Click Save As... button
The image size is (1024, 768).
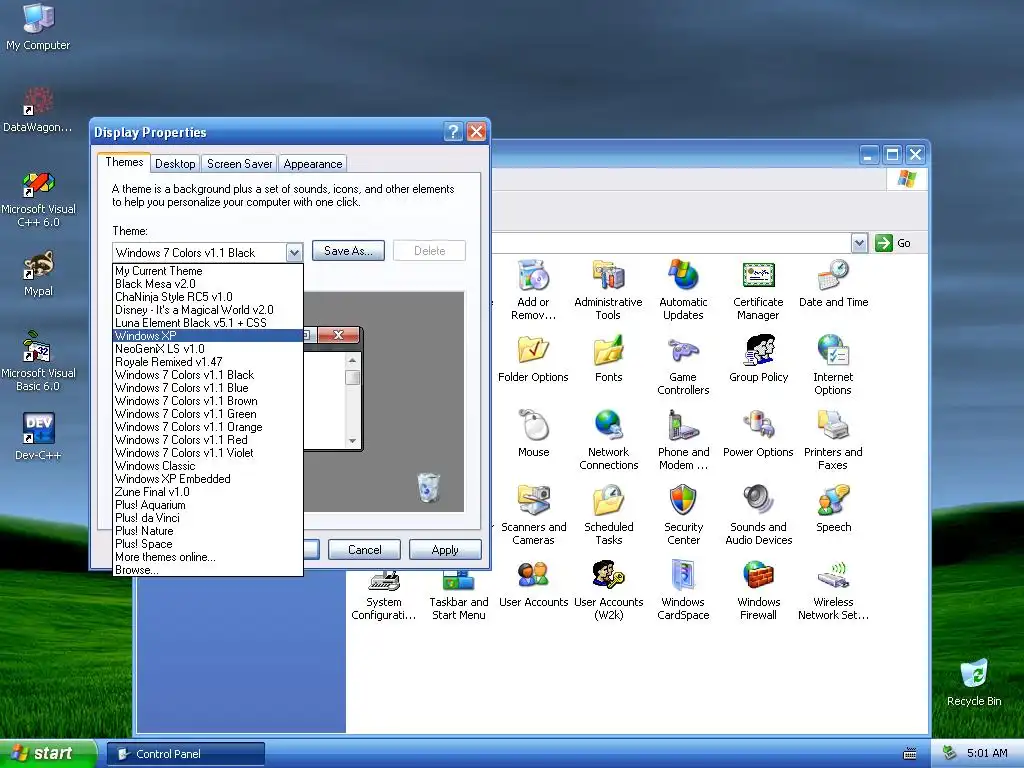348,251
